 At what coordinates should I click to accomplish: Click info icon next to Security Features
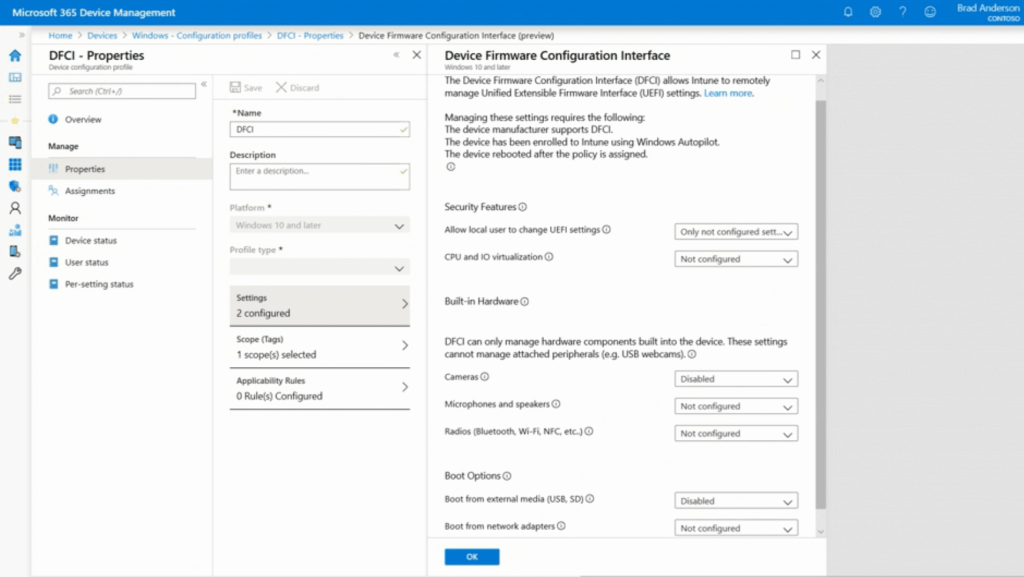pyautogui.click(x=522, y=207)
